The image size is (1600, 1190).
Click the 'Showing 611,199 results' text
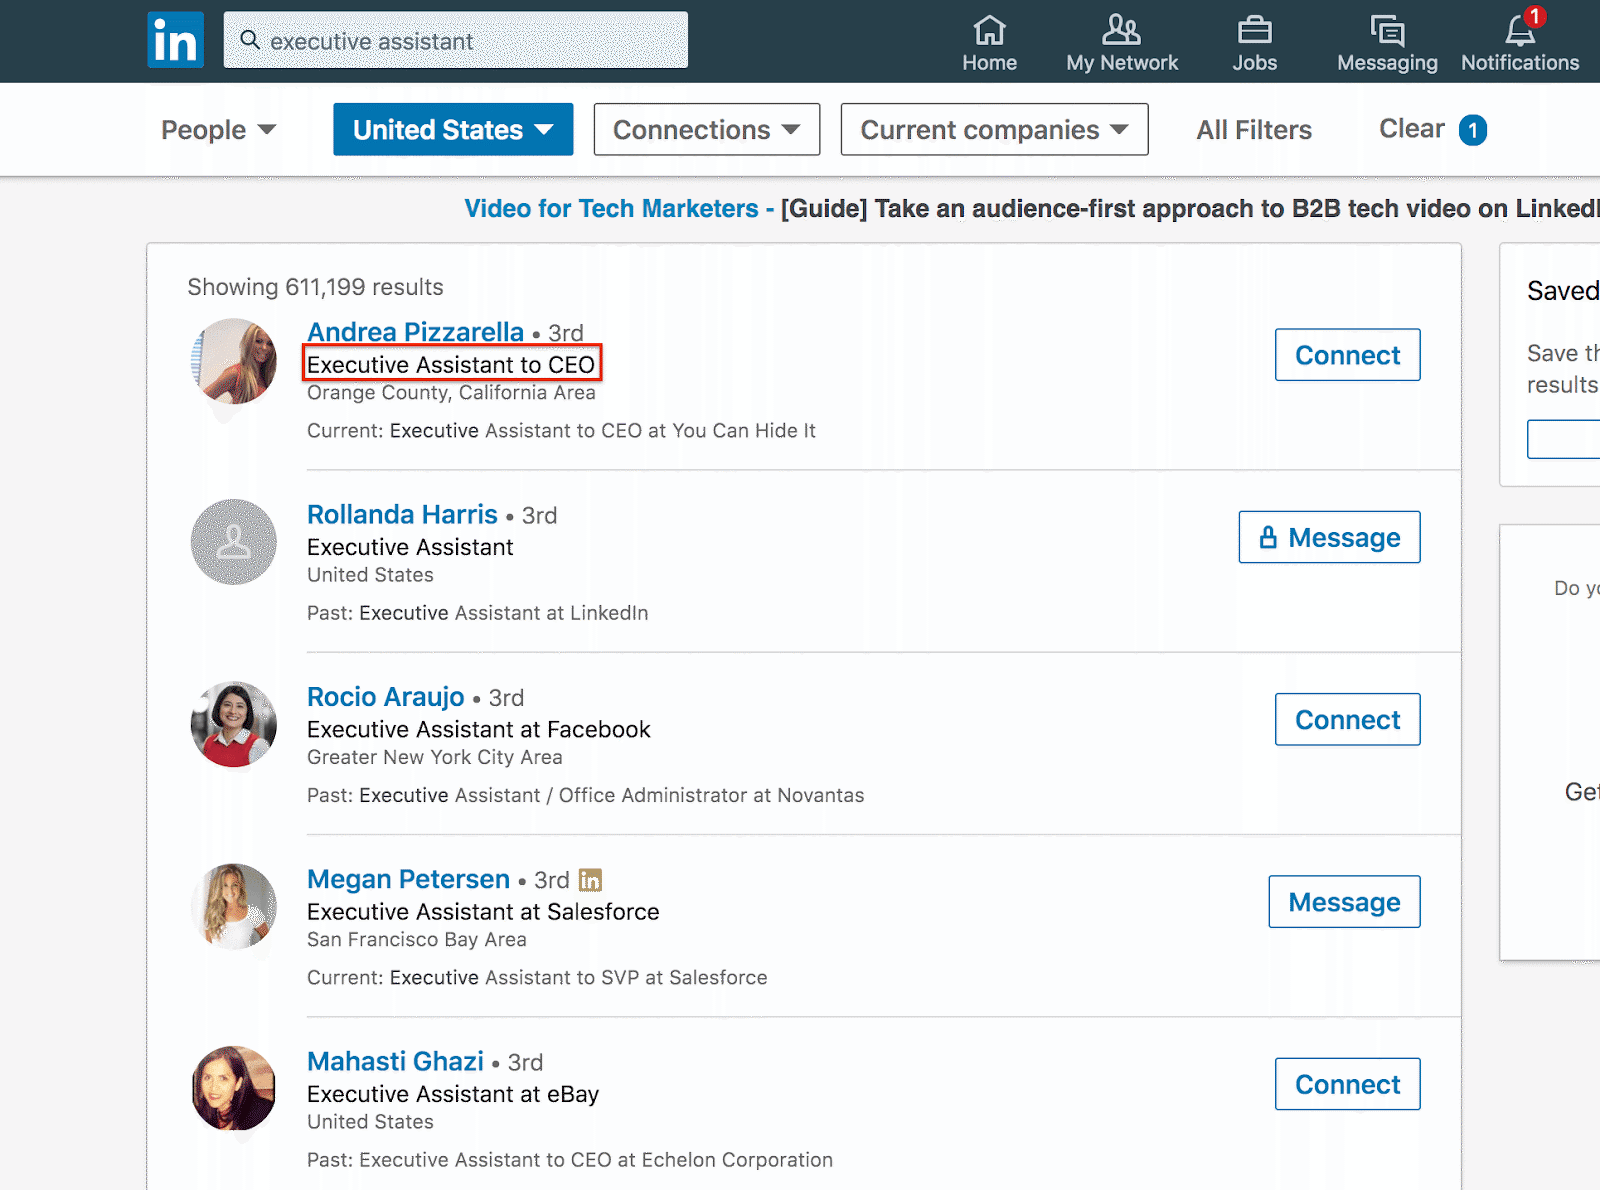tap(315, 287)
